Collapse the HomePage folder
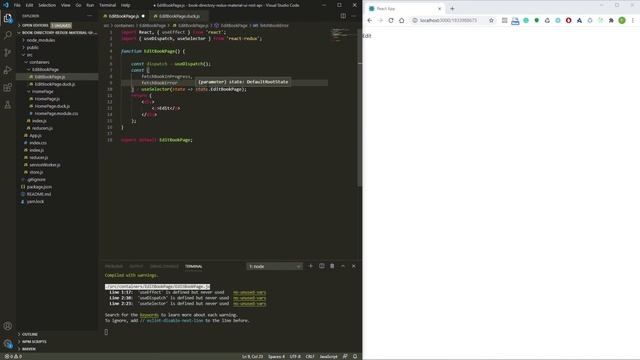The image size is (640, 360). pos(42,91)
